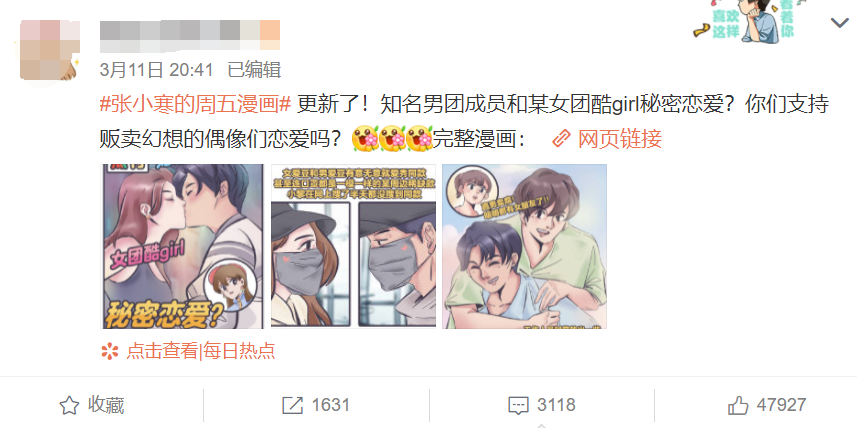Click the link chain icon before 网页链接

[561, 138]
